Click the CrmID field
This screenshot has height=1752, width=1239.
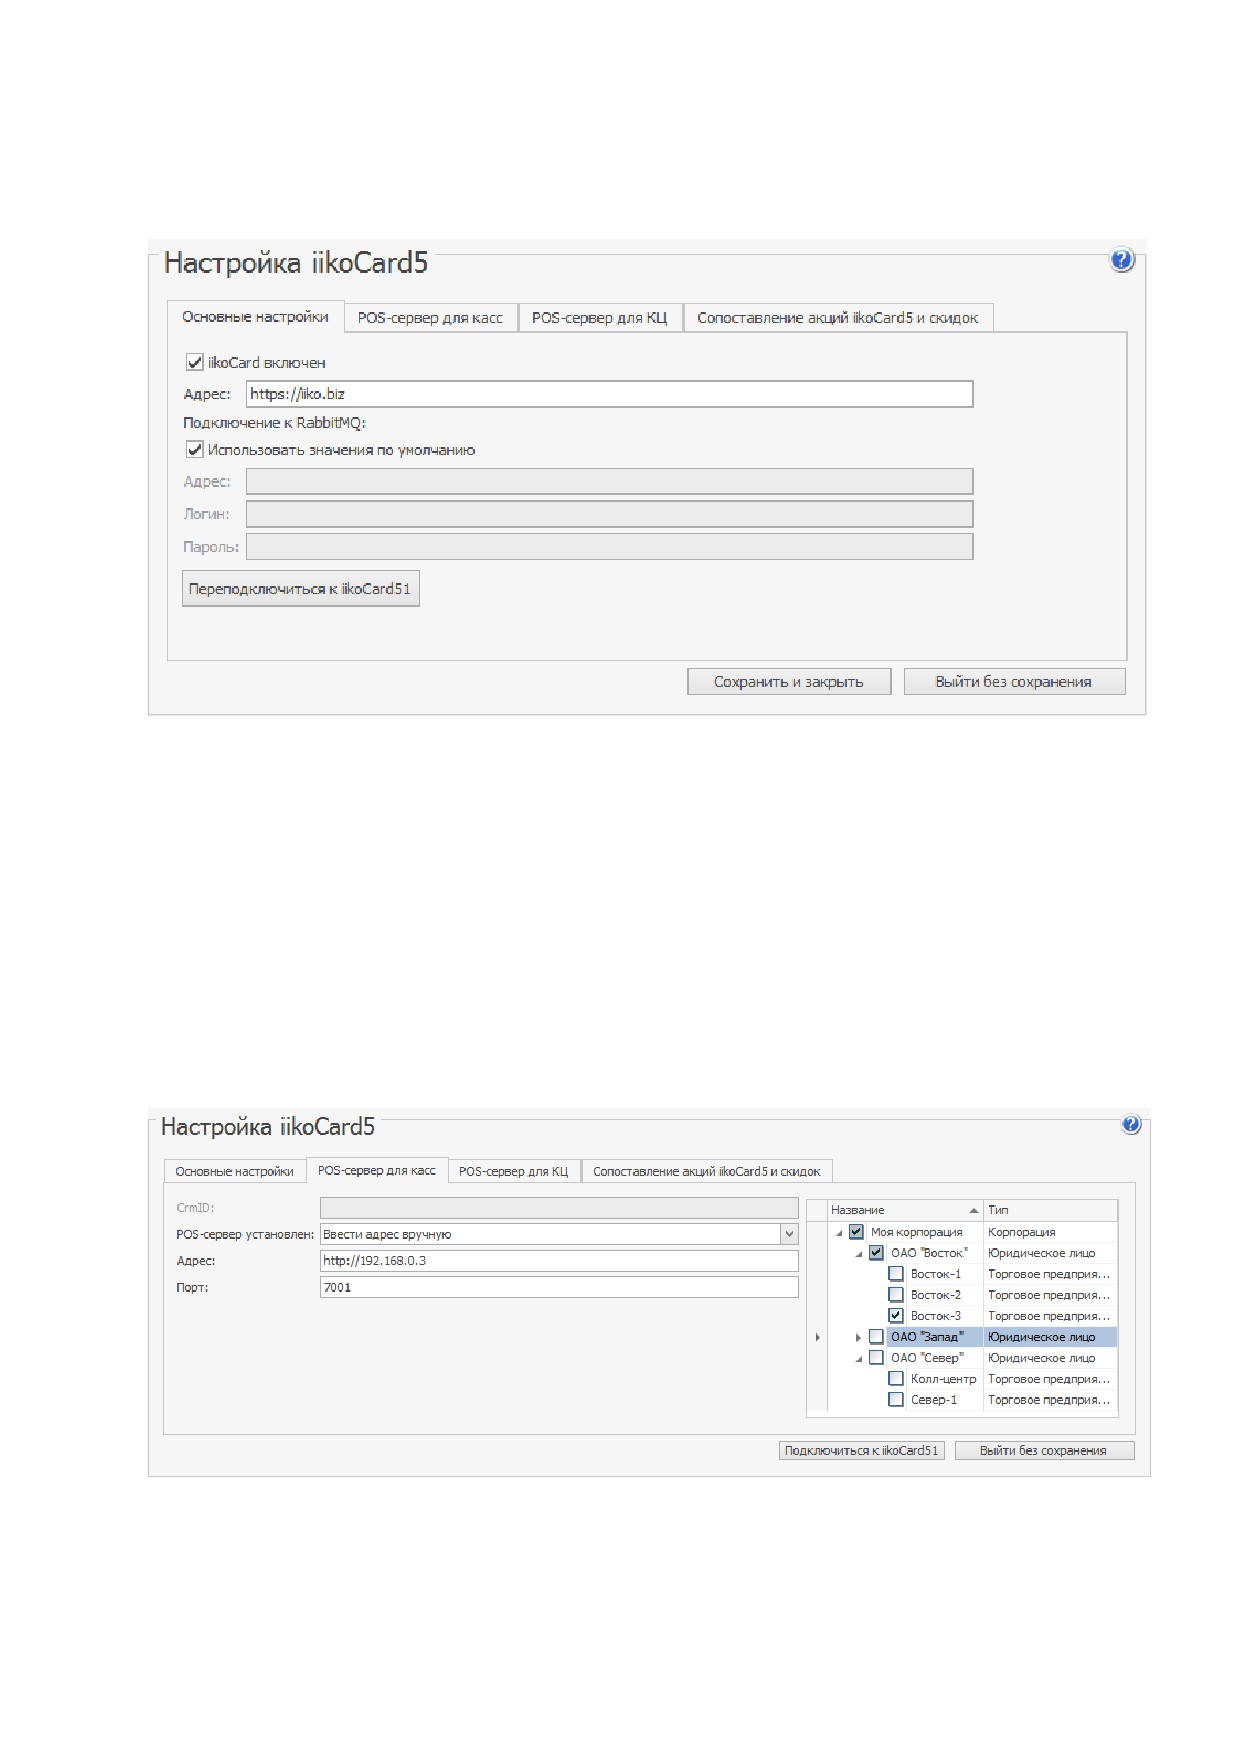[x=559, y=1208]
